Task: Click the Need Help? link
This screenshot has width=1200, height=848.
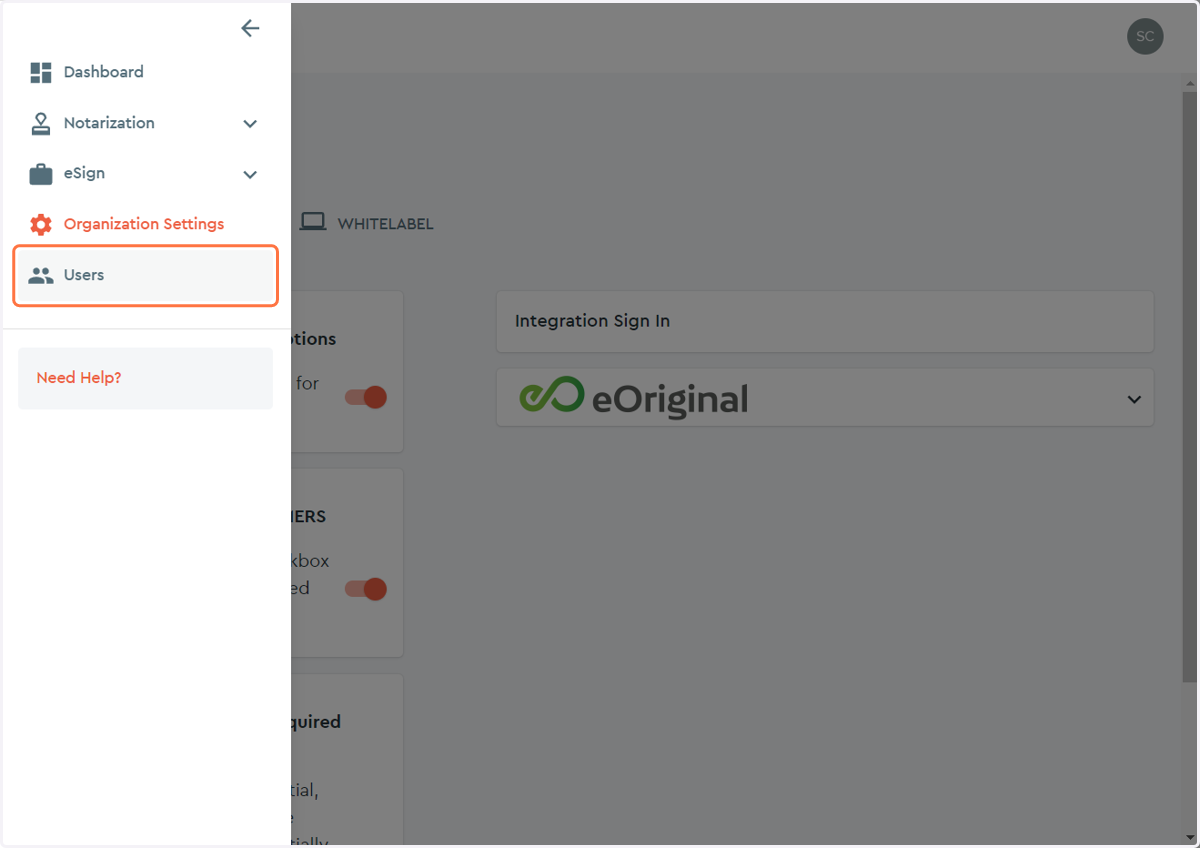Action: 79,378
